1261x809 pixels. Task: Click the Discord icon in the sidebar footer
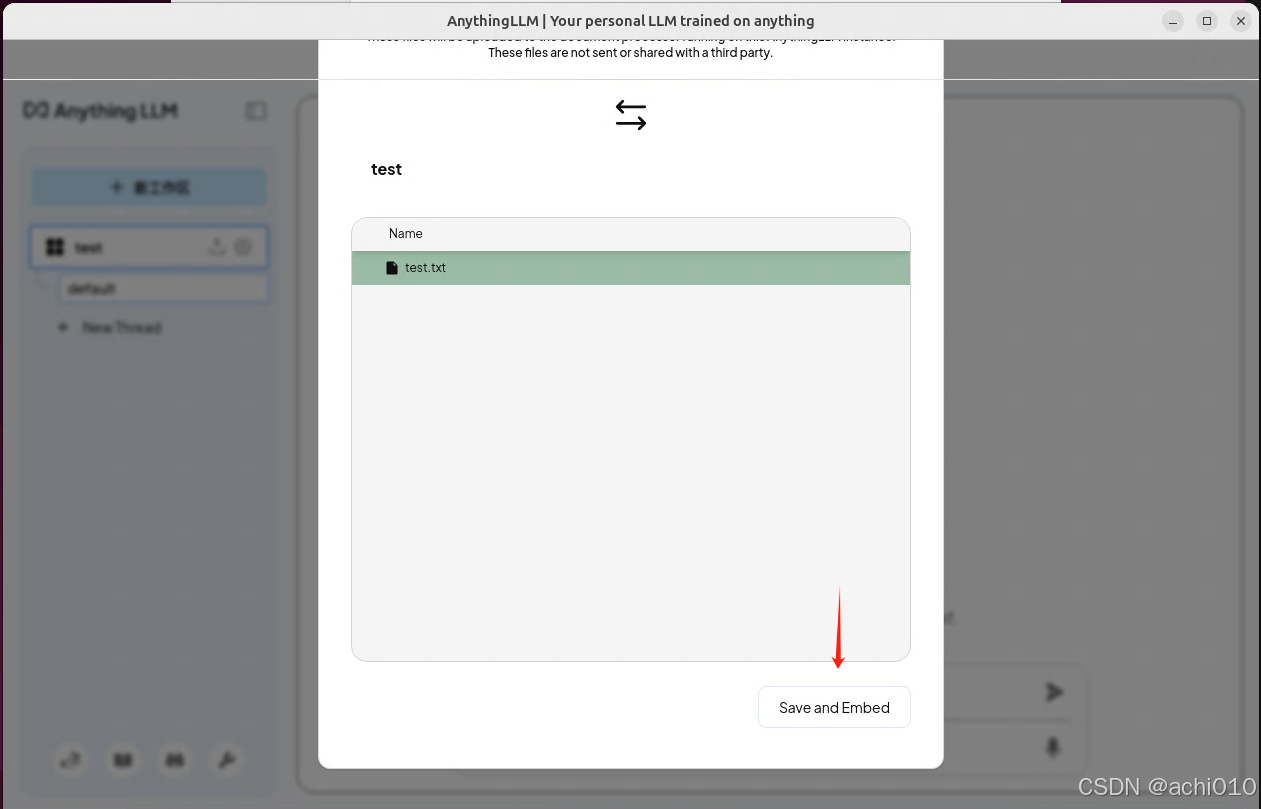(x=175, y=761)
